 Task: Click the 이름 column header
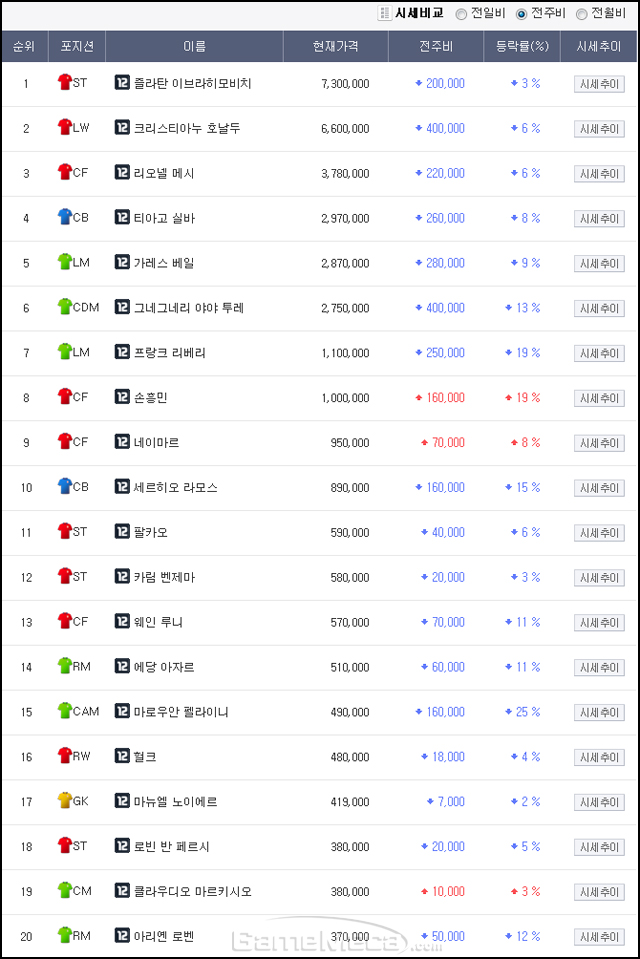pyautogui.click(x=195, y=46)
